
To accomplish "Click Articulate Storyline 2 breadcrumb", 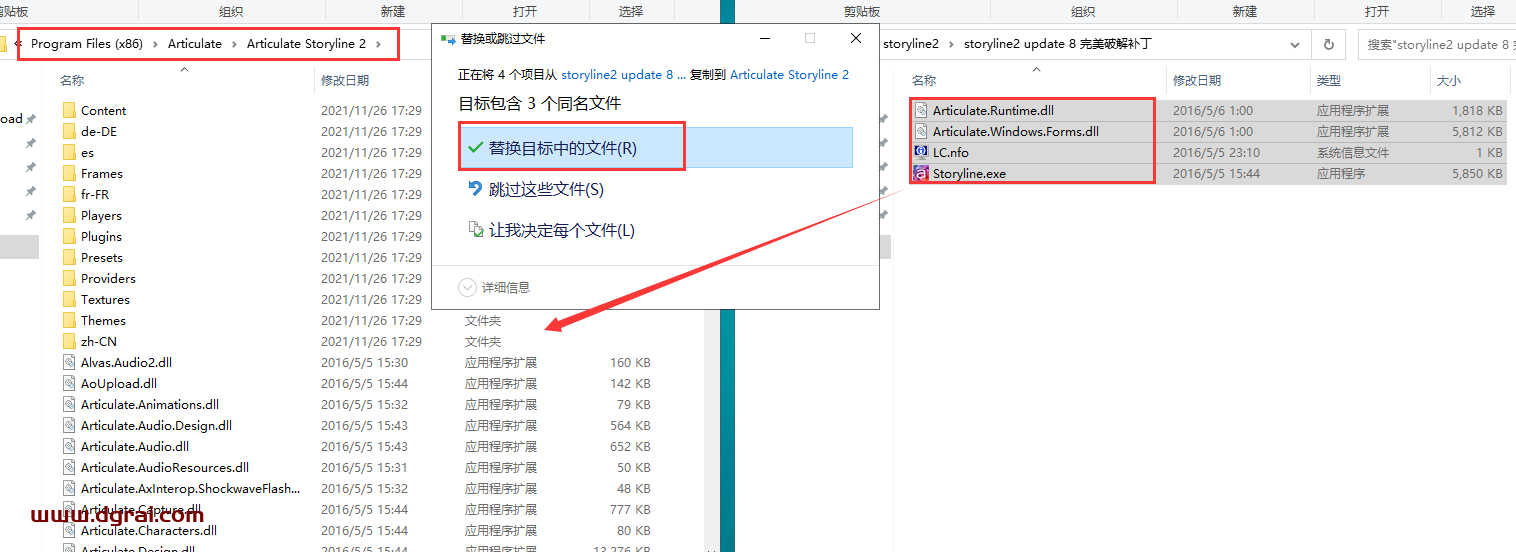I will (x=307, y=44).
